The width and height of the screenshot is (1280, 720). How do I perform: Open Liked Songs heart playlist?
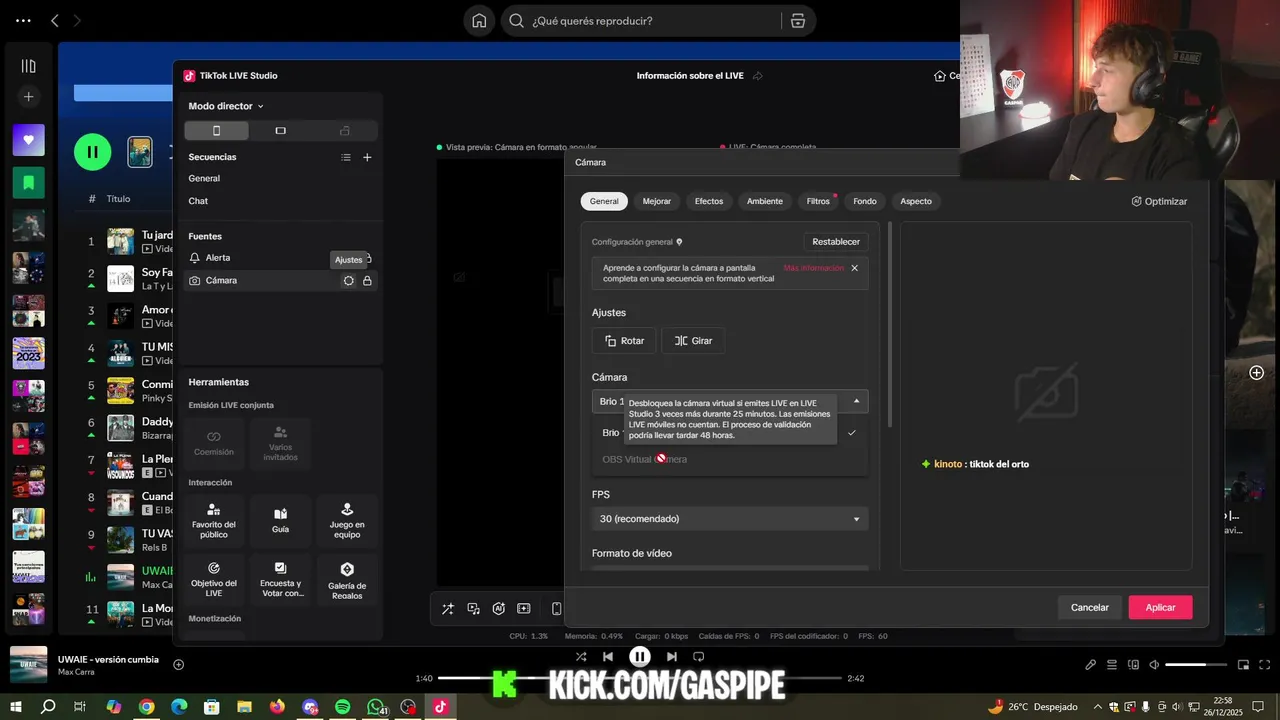[x=29, y=140]
